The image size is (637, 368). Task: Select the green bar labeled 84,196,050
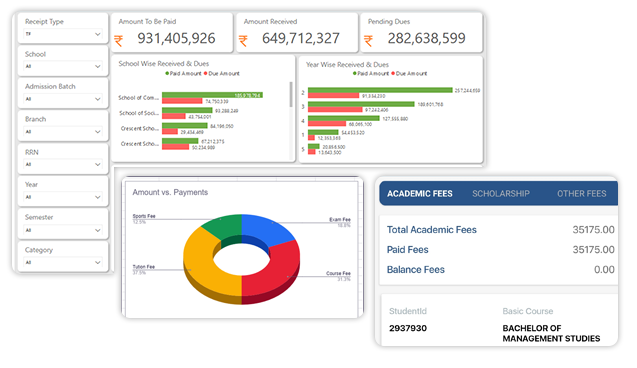[x=185, y=126]
